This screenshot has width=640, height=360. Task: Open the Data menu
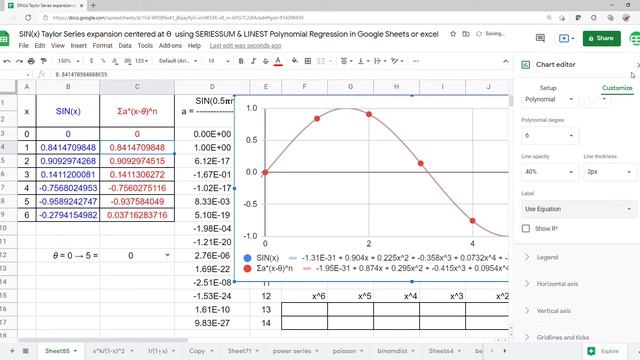tap(125, 45)
